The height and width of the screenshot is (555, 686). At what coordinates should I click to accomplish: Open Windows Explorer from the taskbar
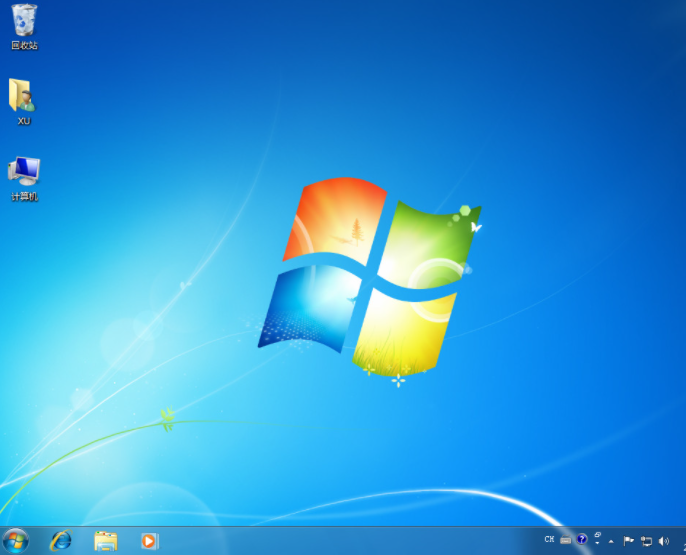click(x=105, y=541)
